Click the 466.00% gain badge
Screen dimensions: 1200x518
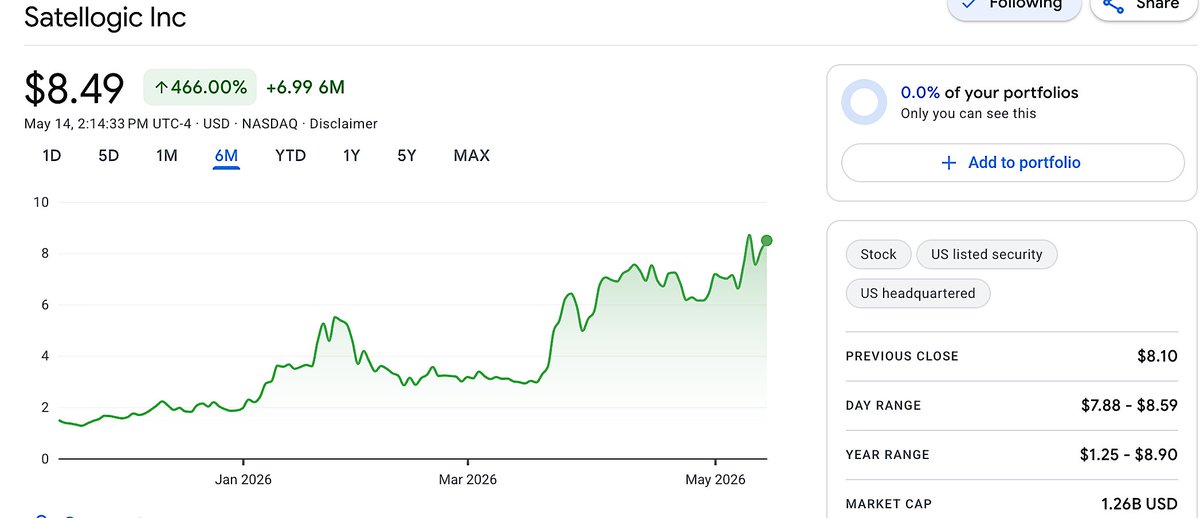[200, 87]
